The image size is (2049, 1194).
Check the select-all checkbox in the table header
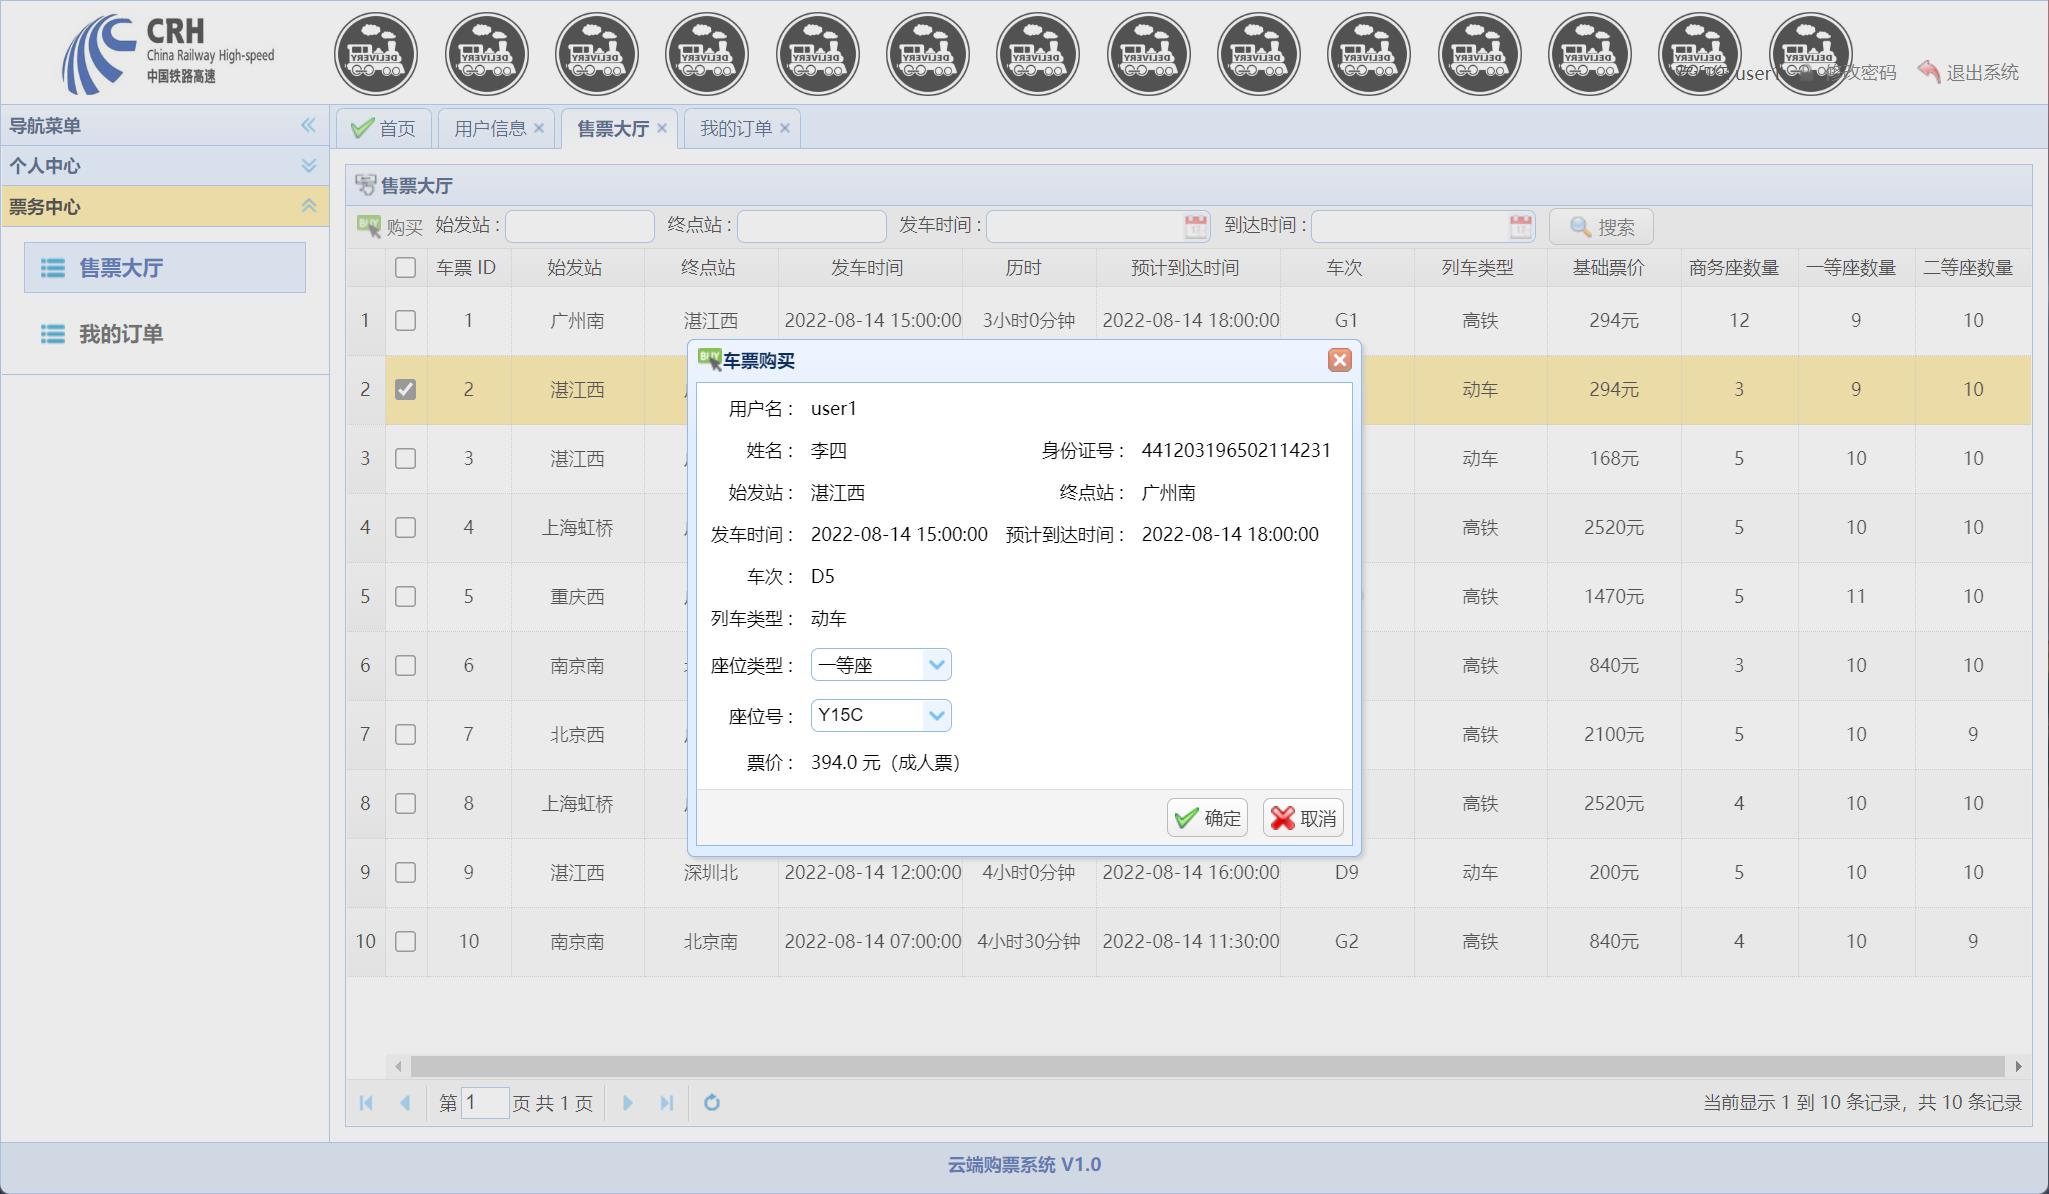405,268
